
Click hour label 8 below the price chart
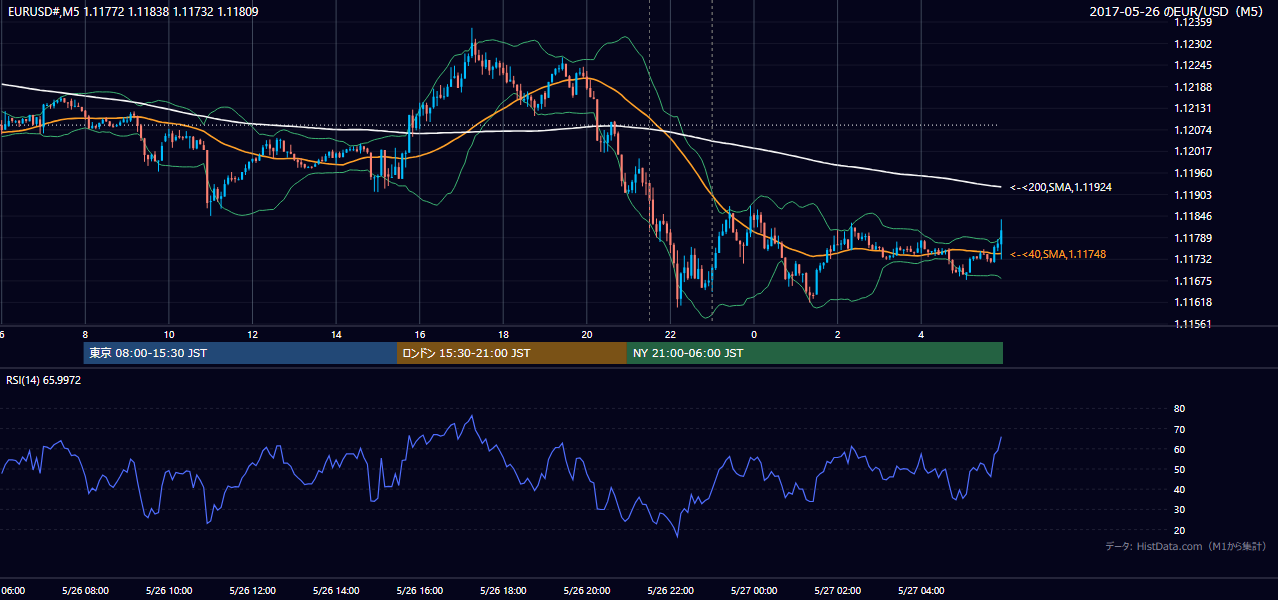click(x=85, y=334)
